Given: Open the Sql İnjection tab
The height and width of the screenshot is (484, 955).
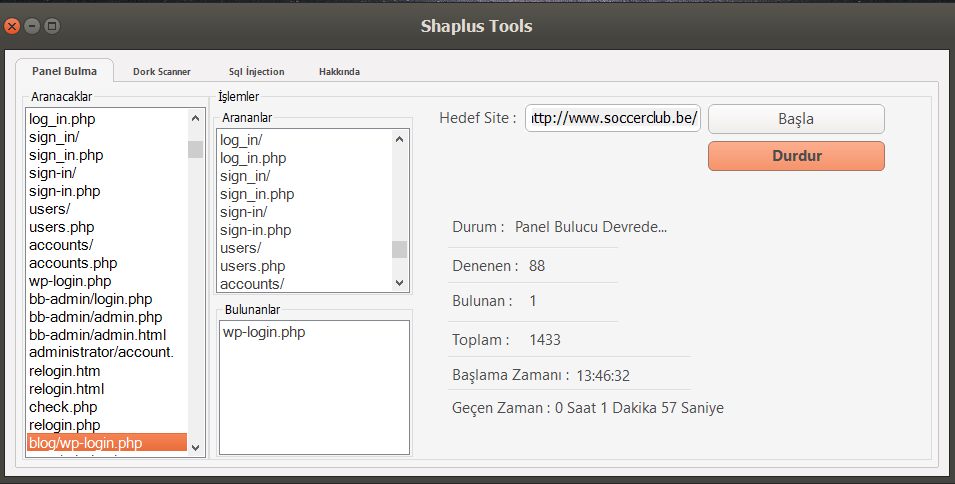Looking at the screenshot, I should 256,71.
